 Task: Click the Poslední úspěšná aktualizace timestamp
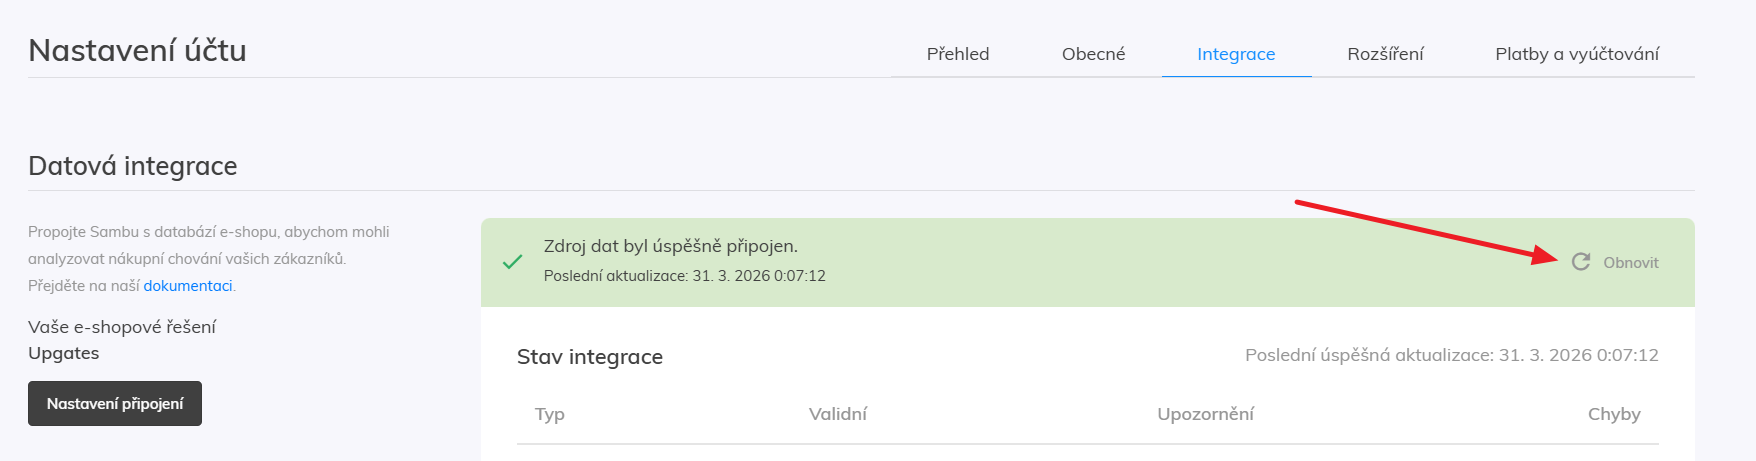tap(1451, 355)
